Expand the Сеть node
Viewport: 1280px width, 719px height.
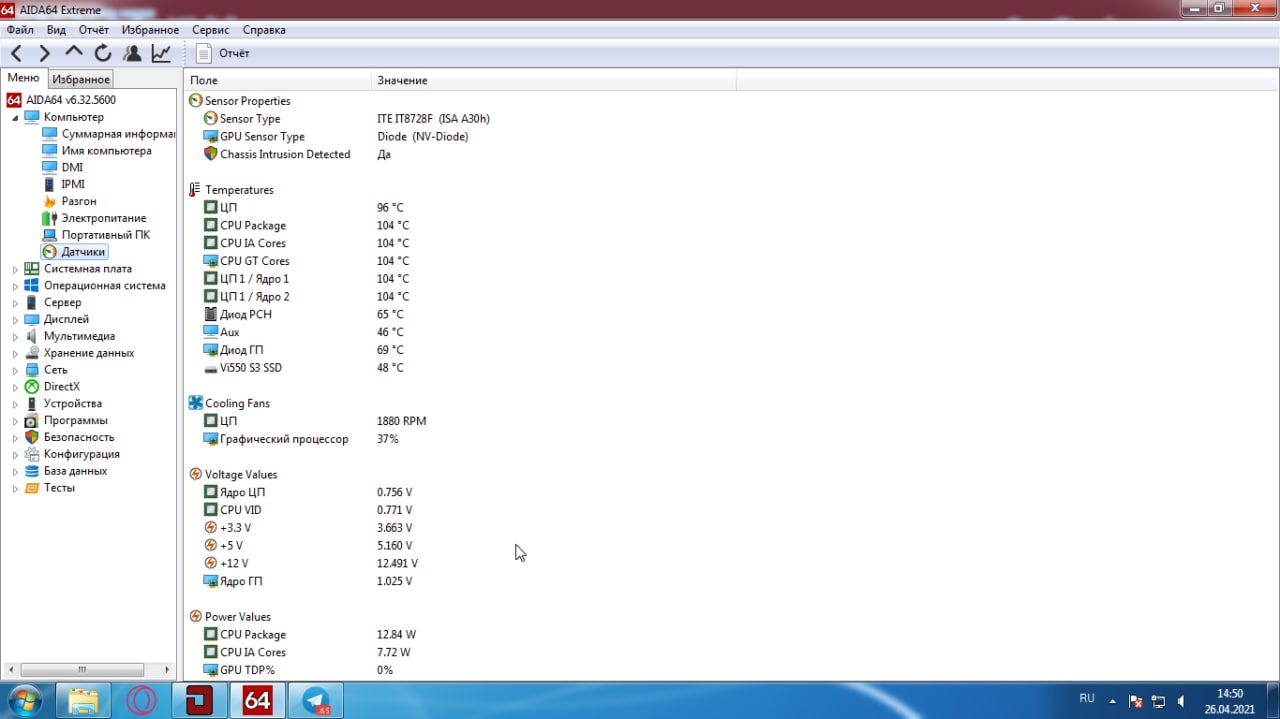(x=15, y=370)
